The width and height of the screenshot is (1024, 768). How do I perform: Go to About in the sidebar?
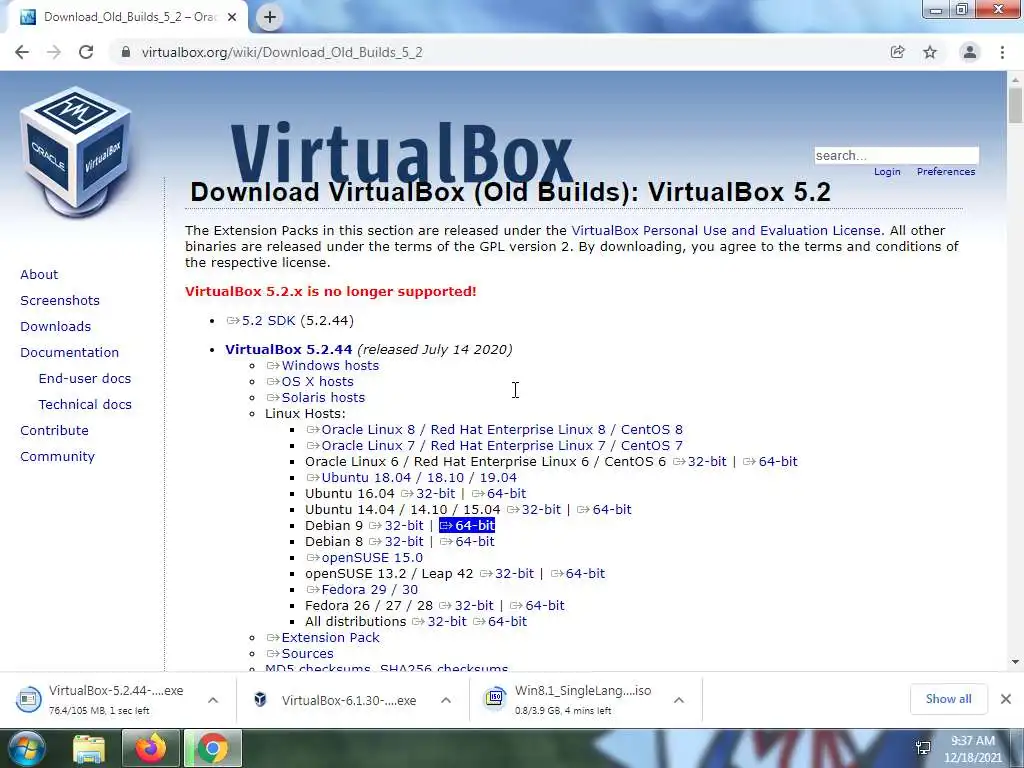coord(39,275)
